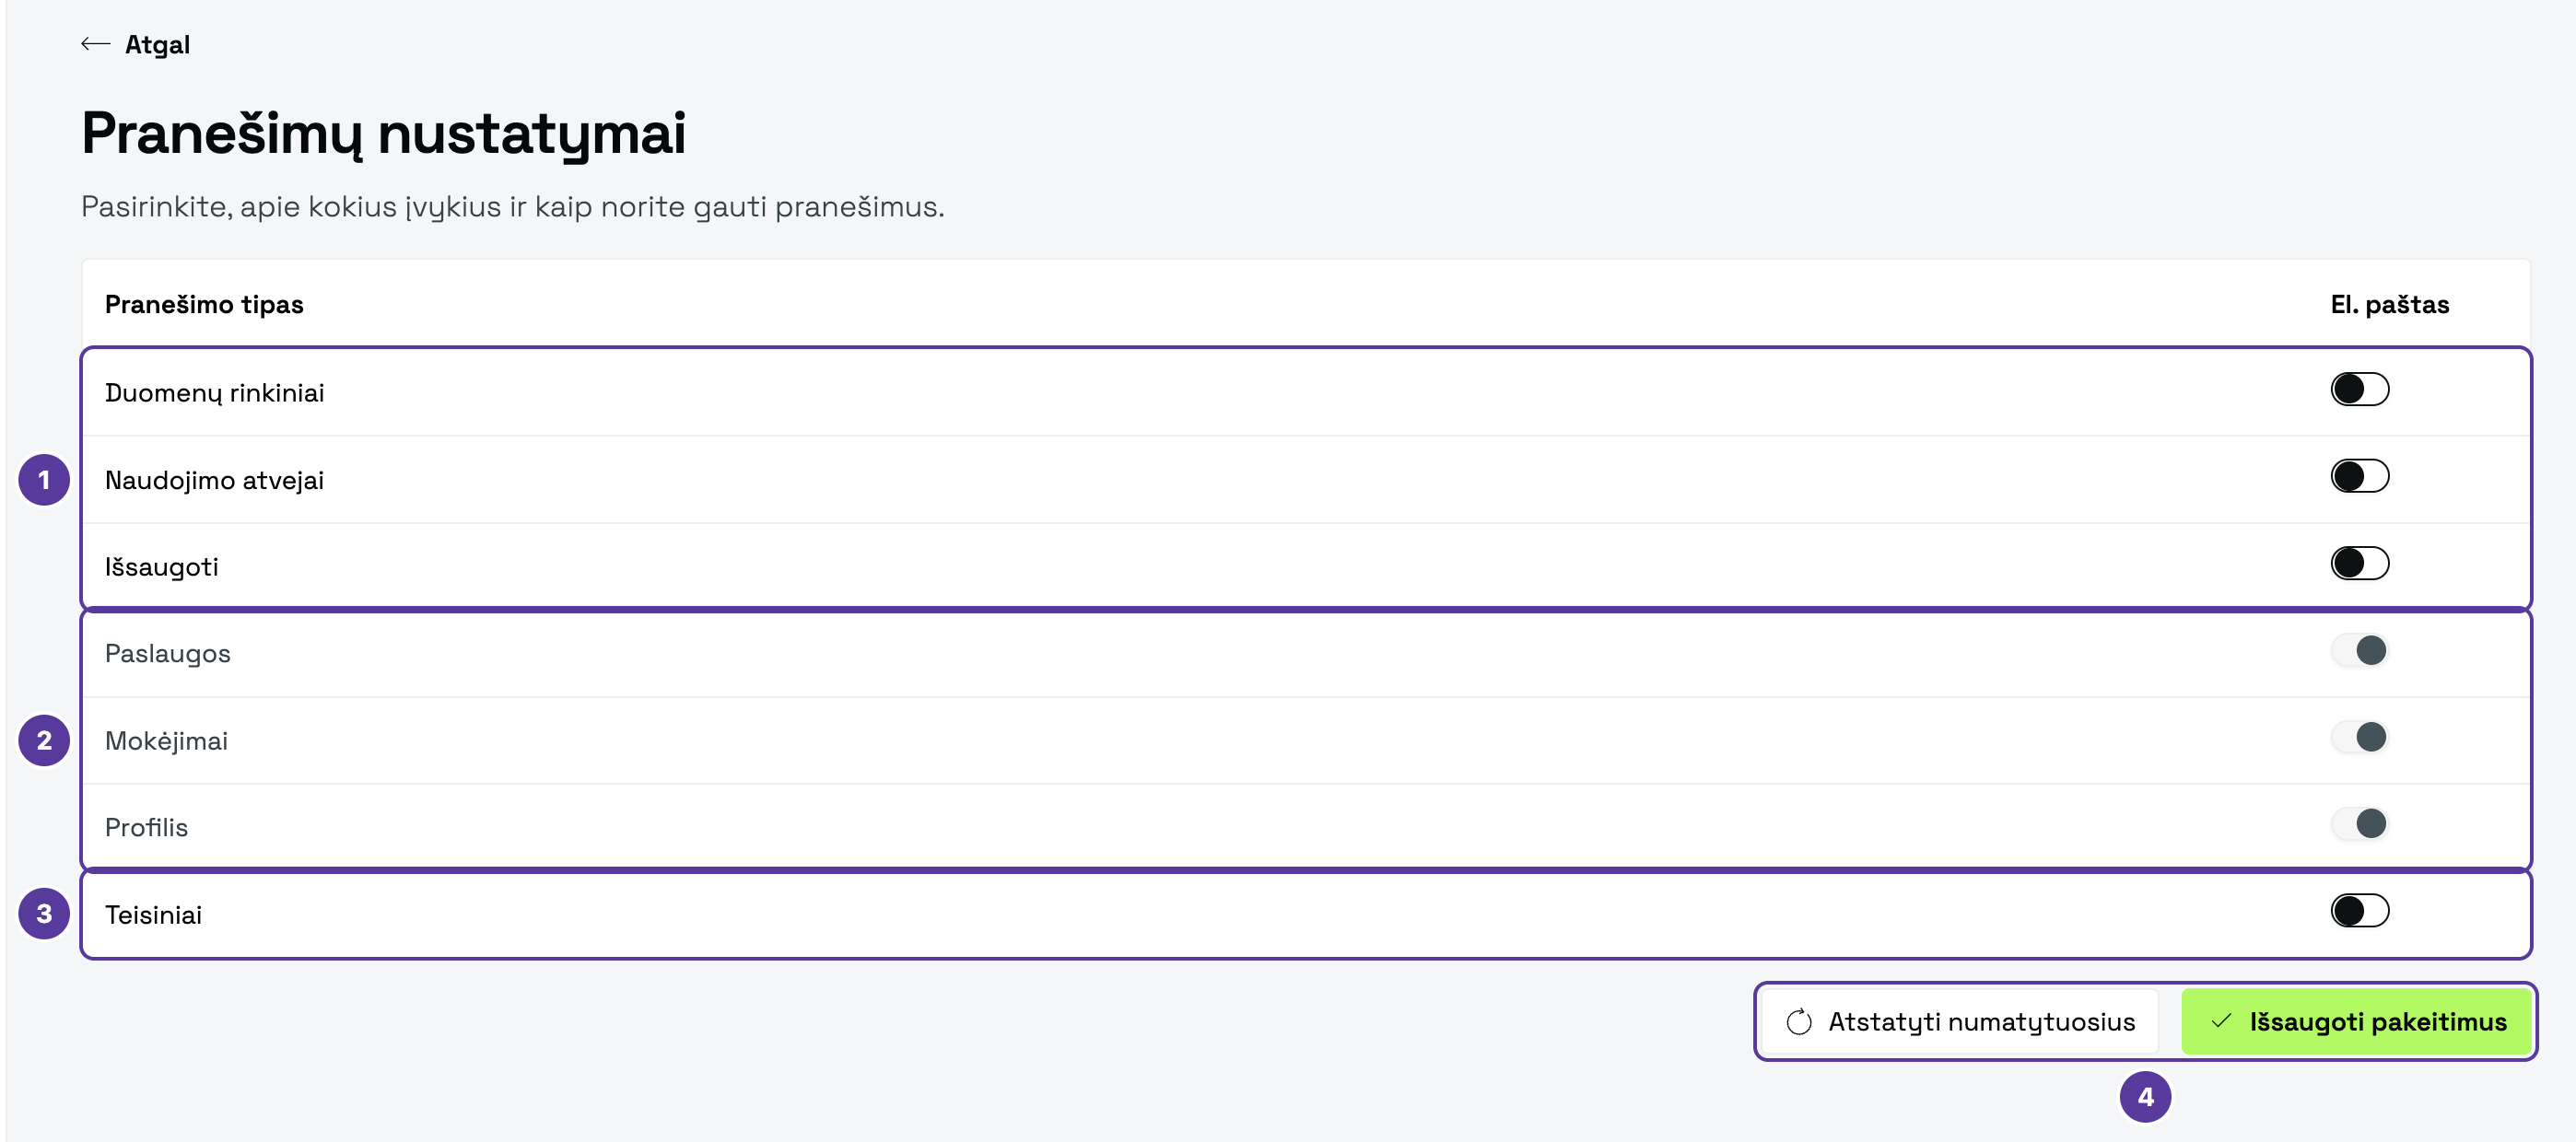Click the El. paštas column header
This screenshot has width=2576, height=1142.
(2389, 304)
